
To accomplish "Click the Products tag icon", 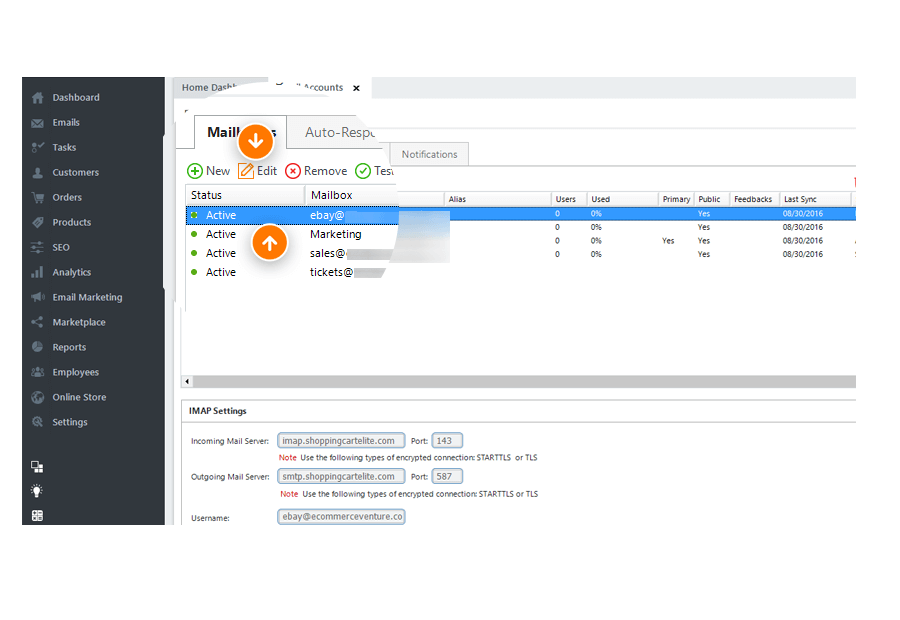I will (37, 222).
